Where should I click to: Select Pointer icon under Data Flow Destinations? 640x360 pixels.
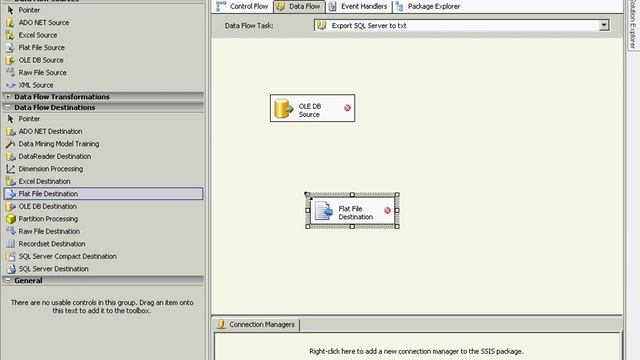point(10,119)
